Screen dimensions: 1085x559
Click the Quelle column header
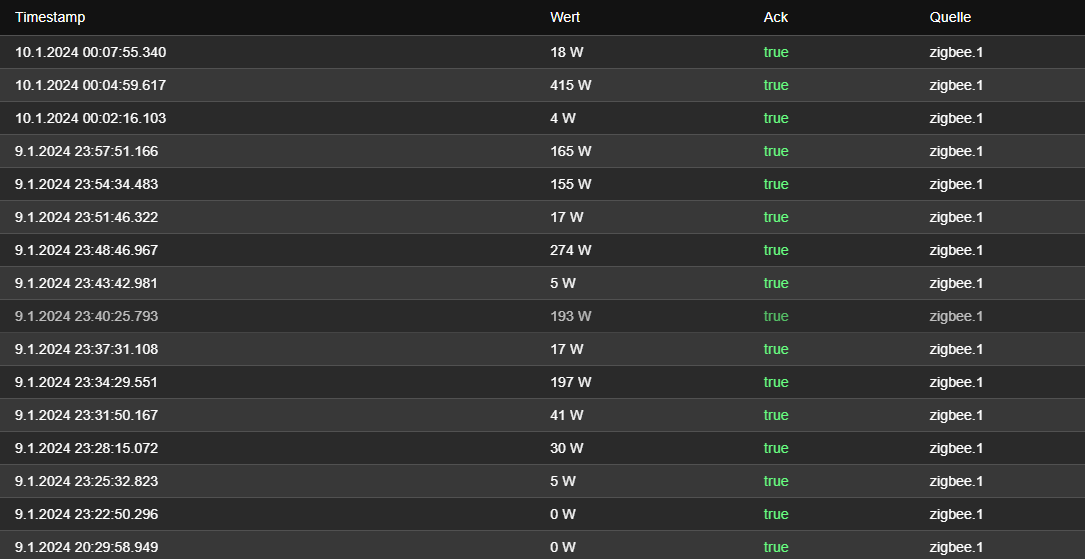950,17
